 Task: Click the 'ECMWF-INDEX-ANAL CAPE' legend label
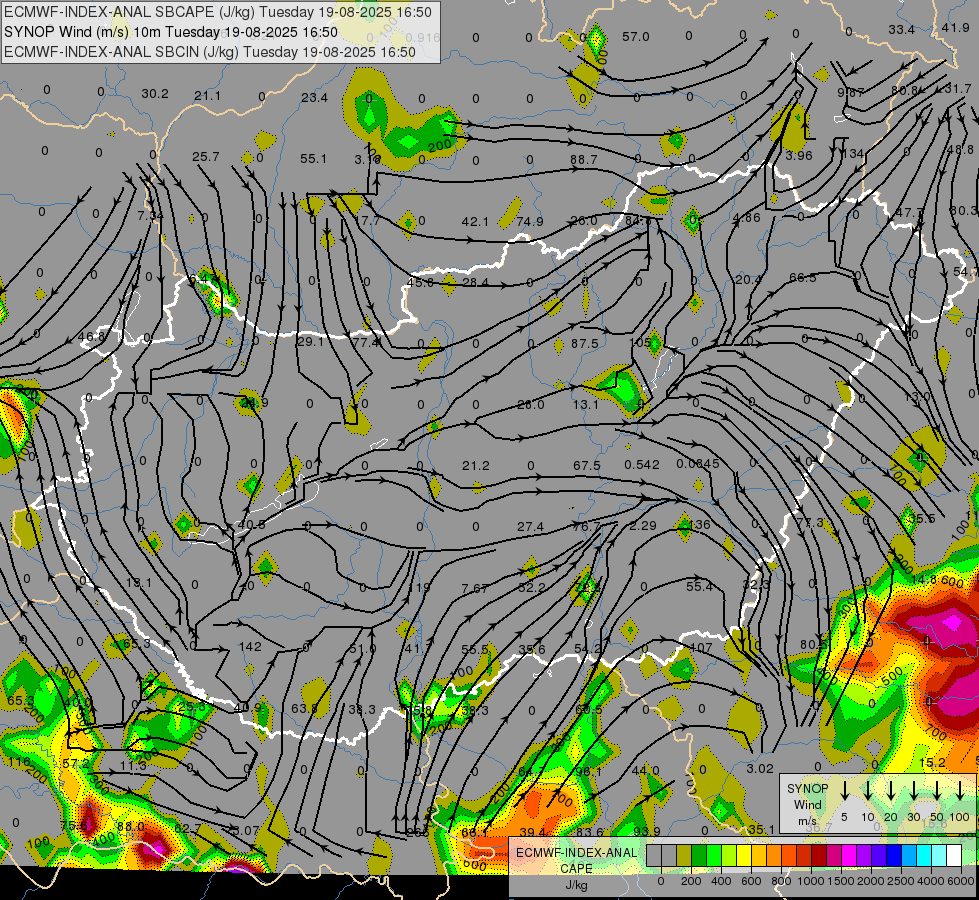(x=576, y=860)
